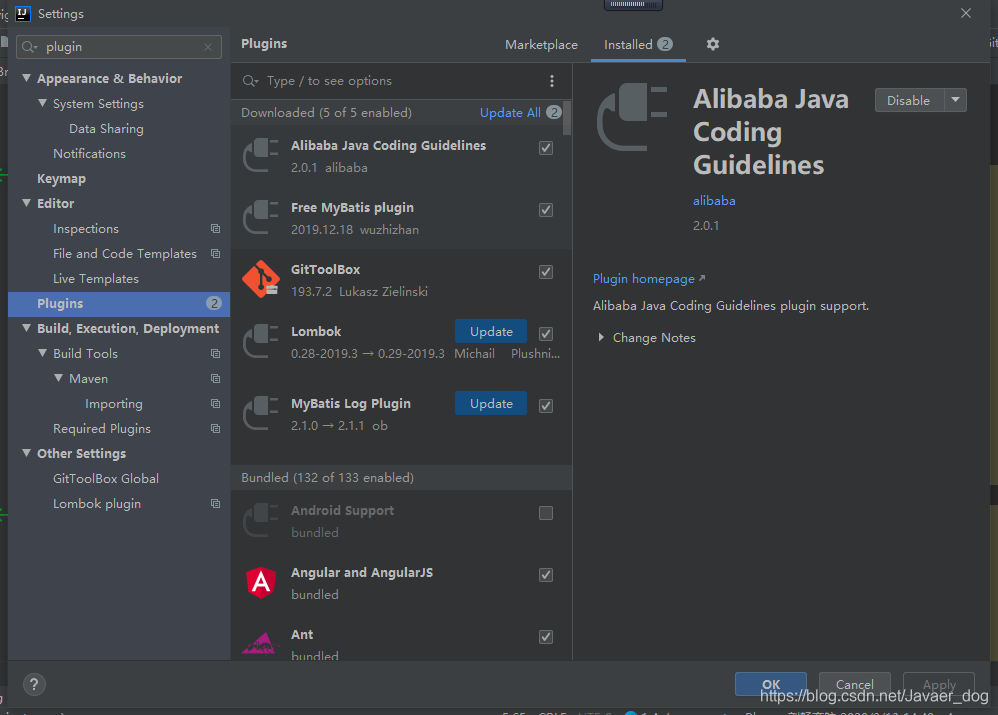
Task: Open plugin settings gear menu
Action: pos(712,44)
